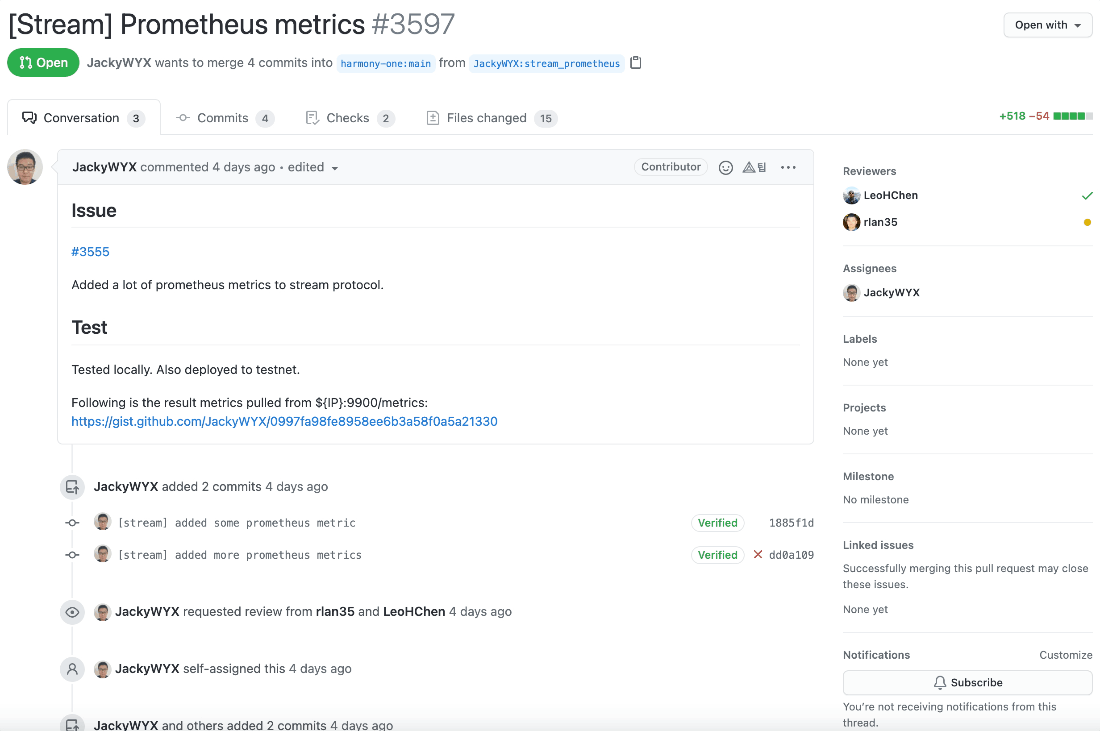Click the JackyWYX assignee name

tap(892, 293)
